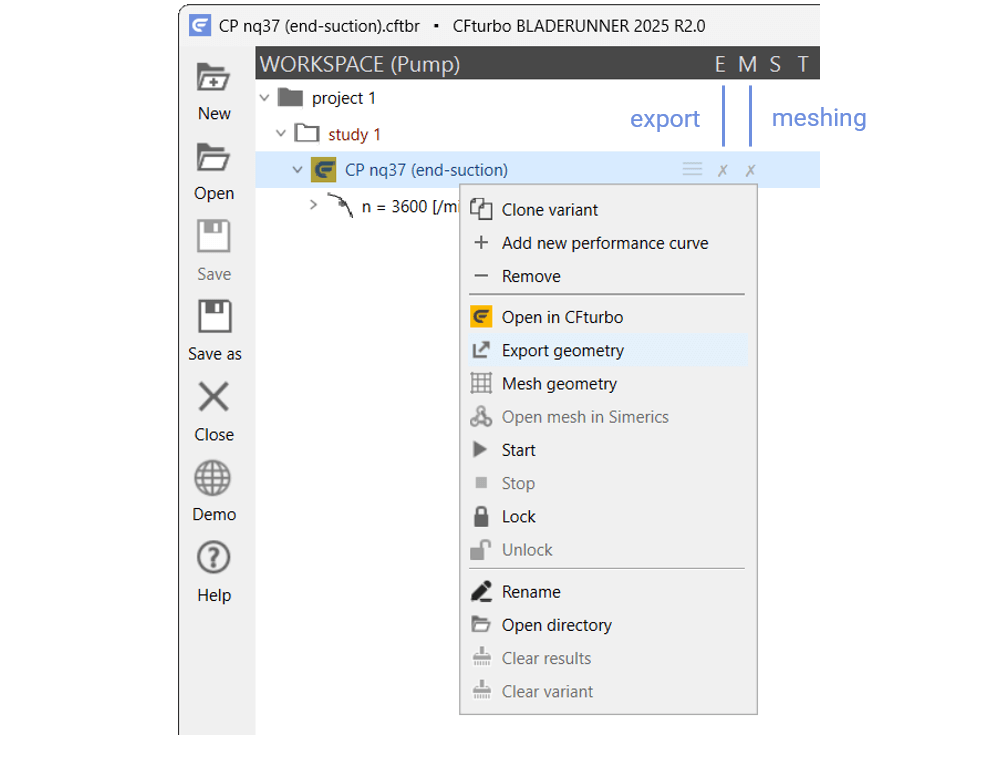Select Open in CFturbo menu entry
1008x758 pixels.
click(608, 318)
